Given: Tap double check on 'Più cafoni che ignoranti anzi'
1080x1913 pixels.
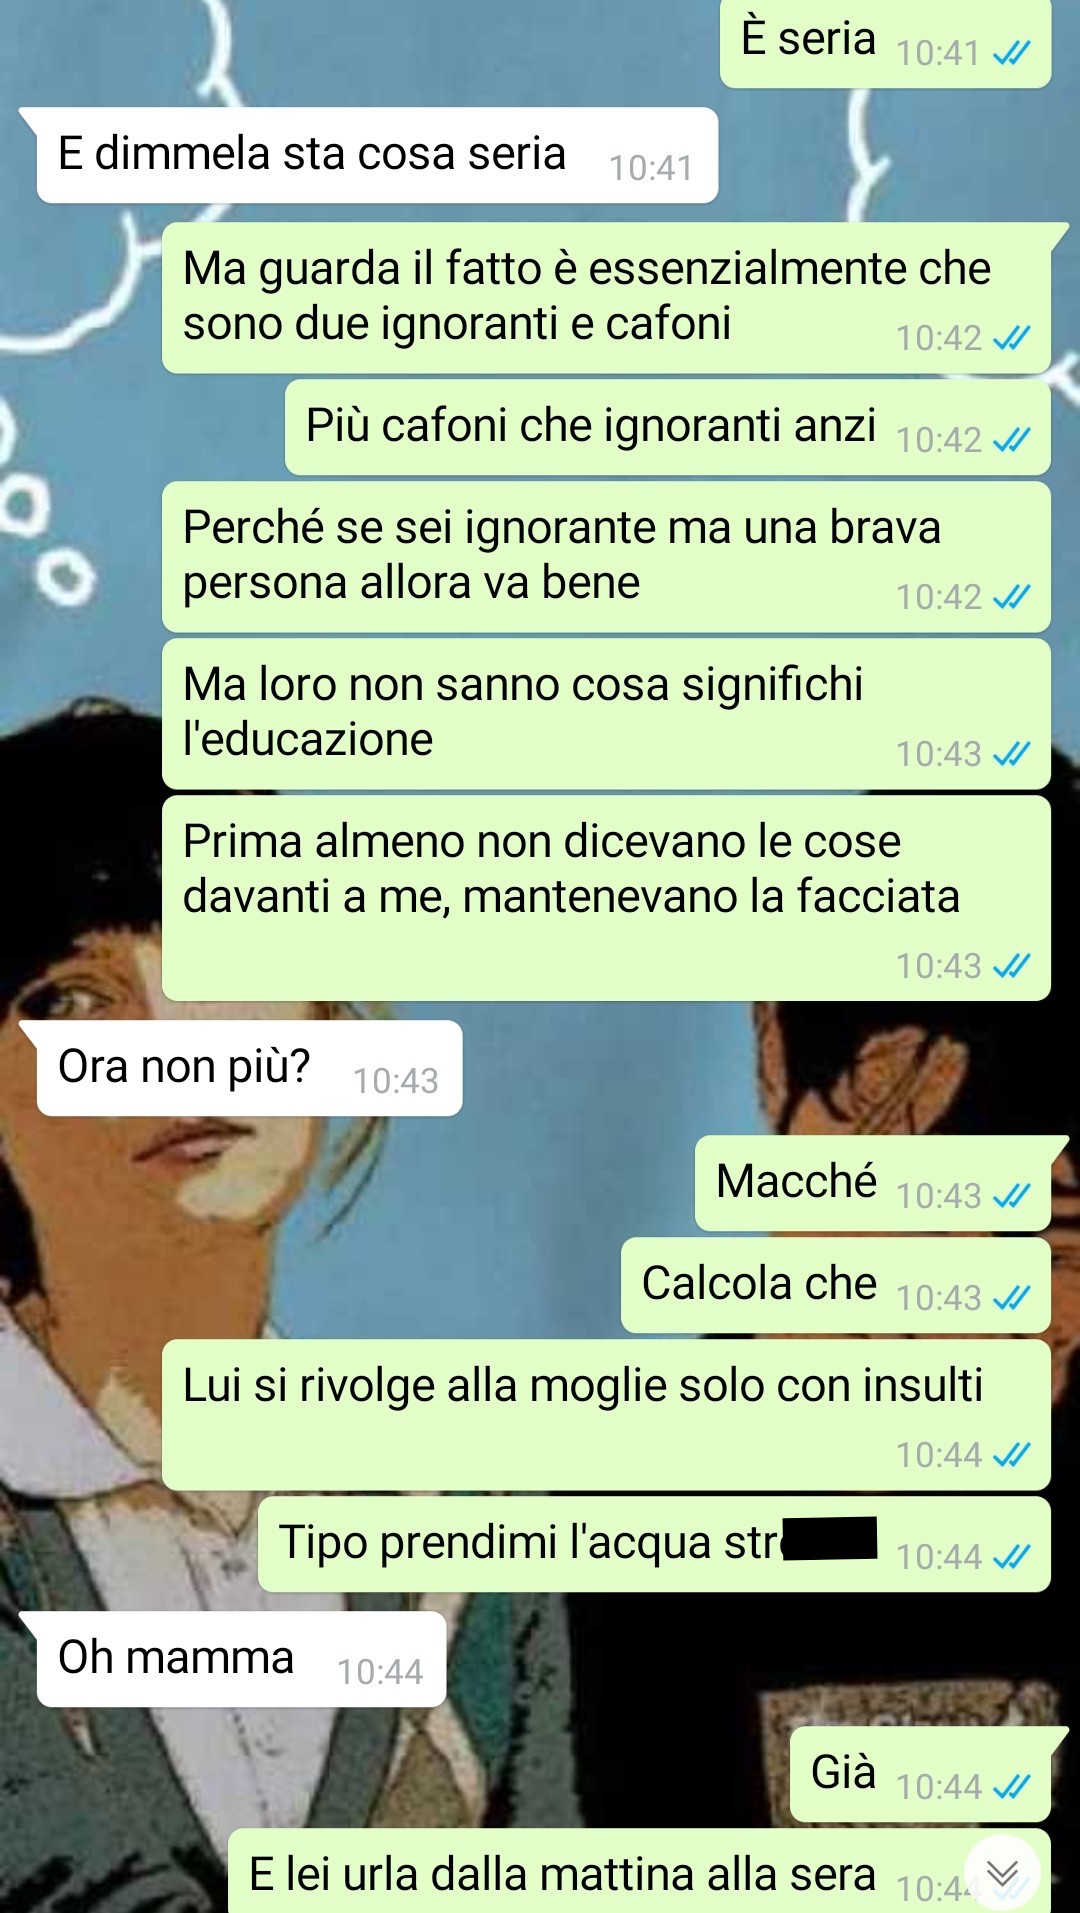Looking at the screenshot, I should (x=1011, y=440).
